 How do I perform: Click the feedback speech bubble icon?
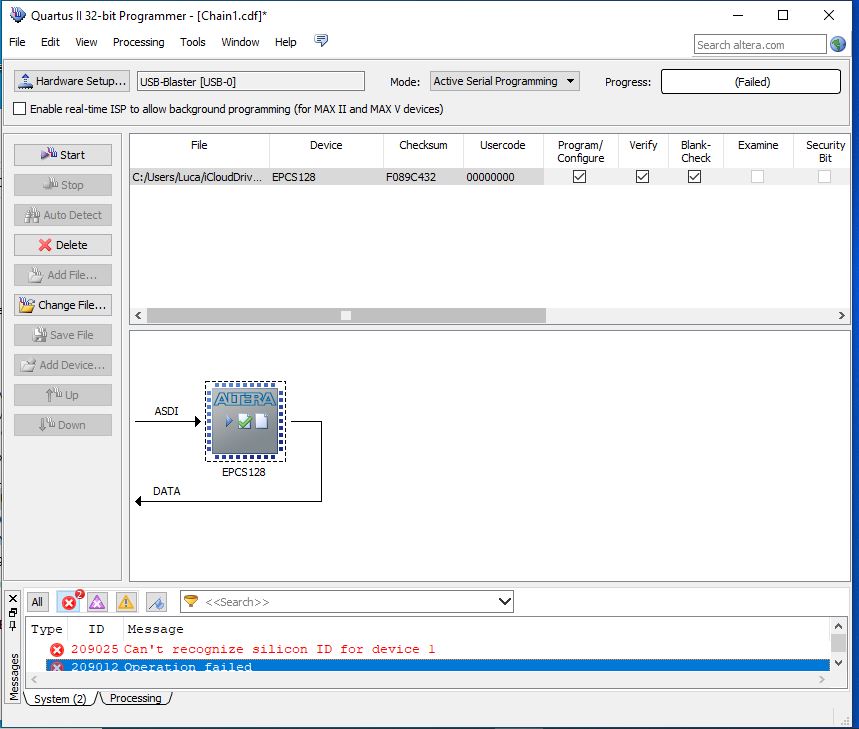click(x=321, y=41)
